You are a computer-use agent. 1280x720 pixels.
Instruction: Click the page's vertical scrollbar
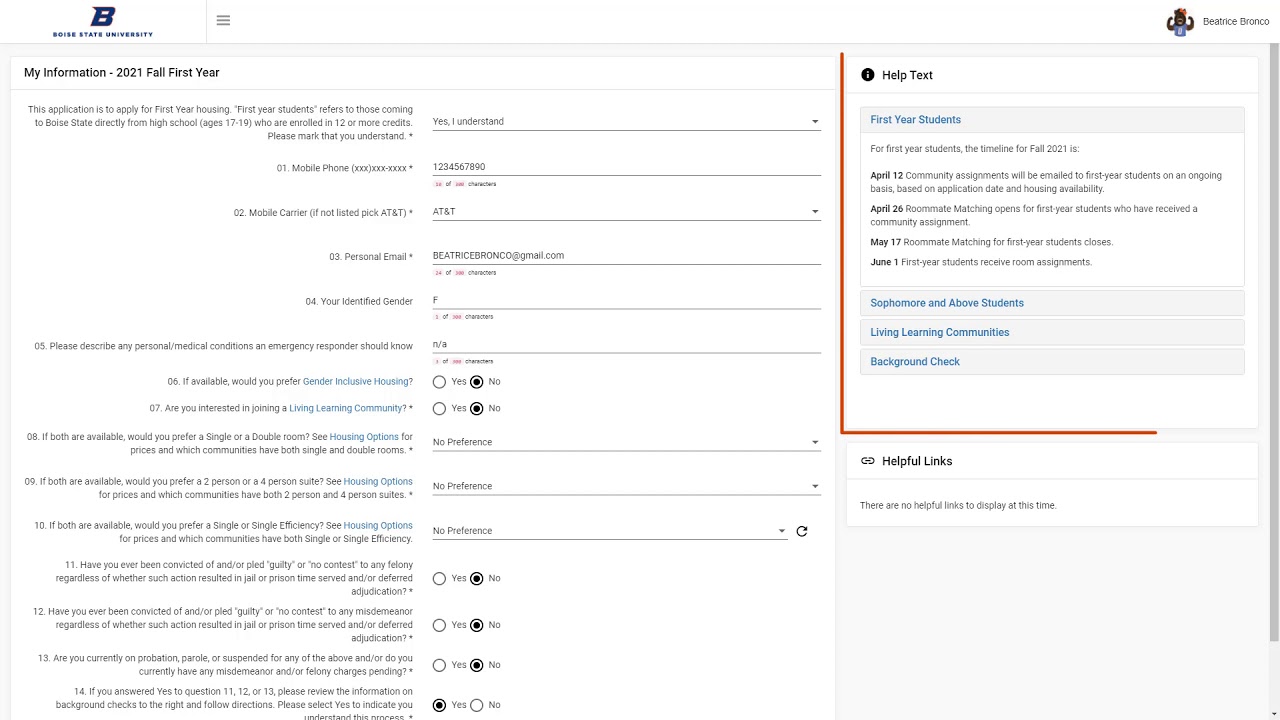coord(1274,340)
